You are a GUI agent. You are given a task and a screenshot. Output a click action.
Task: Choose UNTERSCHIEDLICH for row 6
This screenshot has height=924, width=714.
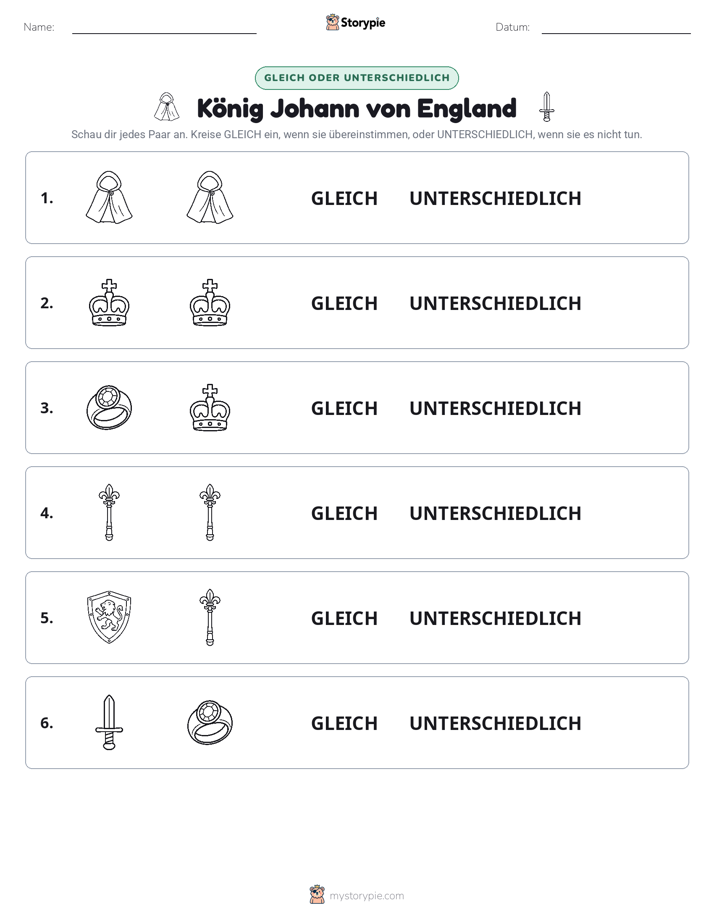pyautogui.click(x=495, y=723)
